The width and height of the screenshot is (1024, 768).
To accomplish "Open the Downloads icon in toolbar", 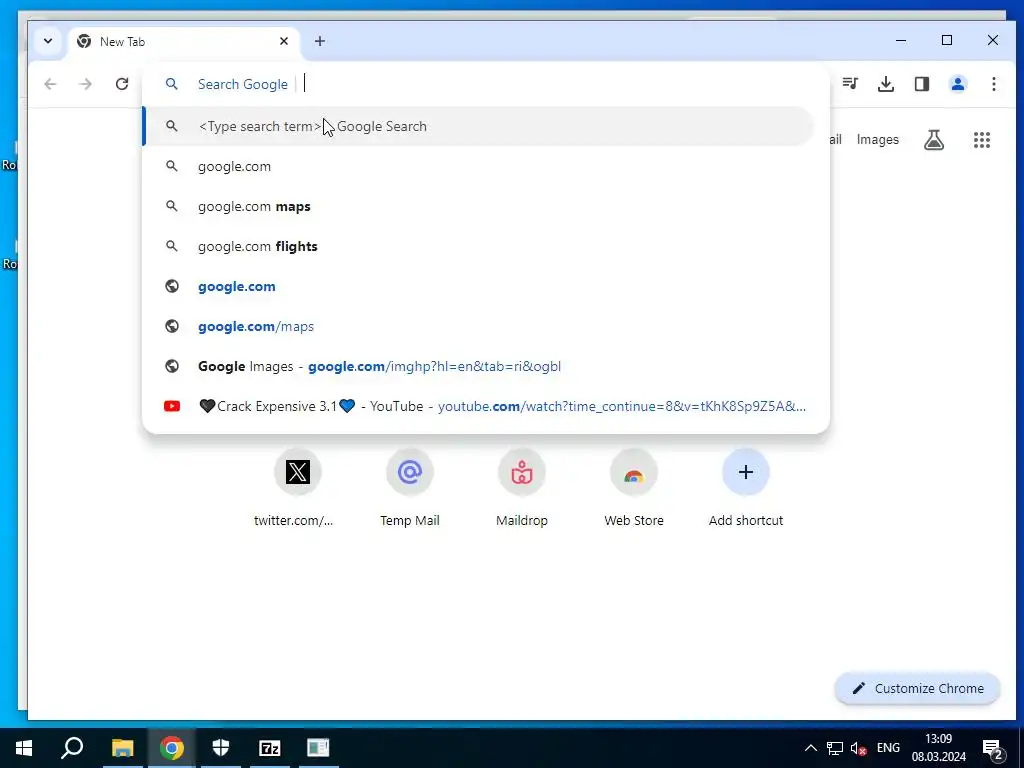I will (x=886, y=84).
